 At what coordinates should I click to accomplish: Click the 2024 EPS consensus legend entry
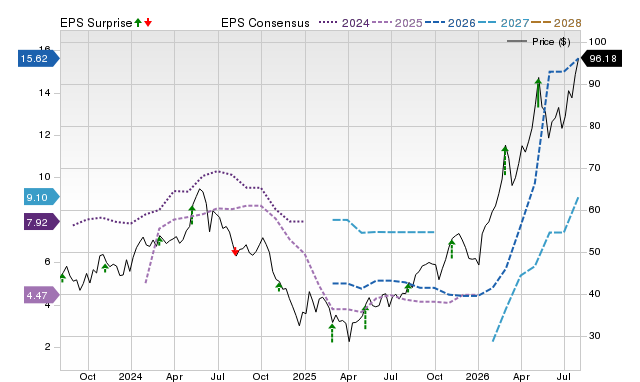pyautogui.click(x=344, y=23)
